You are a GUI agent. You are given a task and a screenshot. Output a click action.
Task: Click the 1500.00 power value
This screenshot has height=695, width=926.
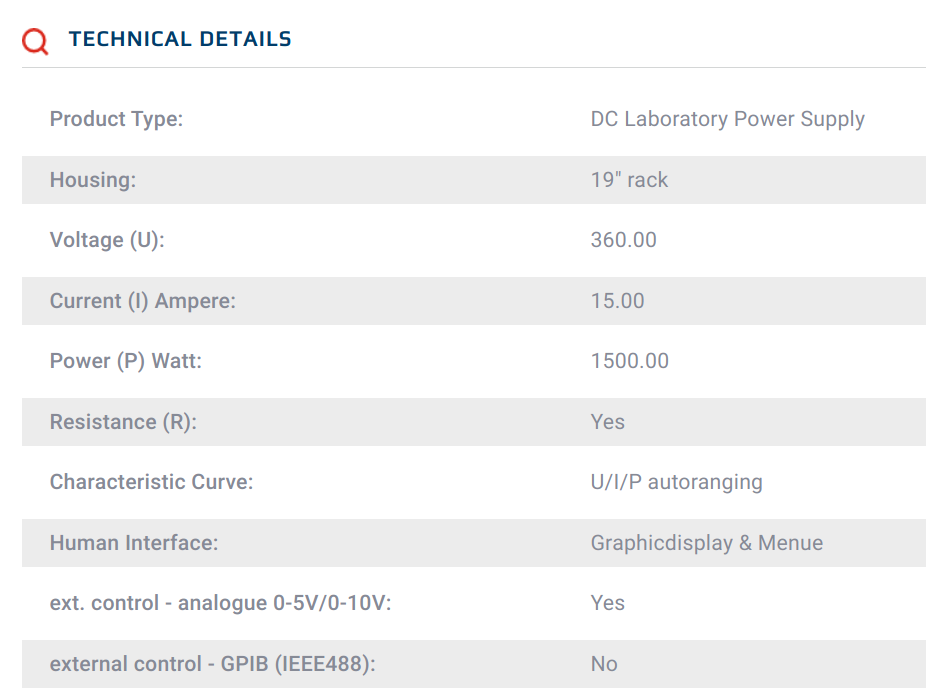pos(630,361)
